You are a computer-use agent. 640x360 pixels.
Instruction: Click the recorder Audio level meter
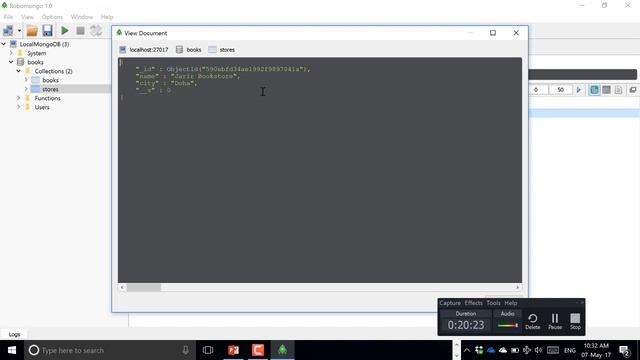point(507,325)
